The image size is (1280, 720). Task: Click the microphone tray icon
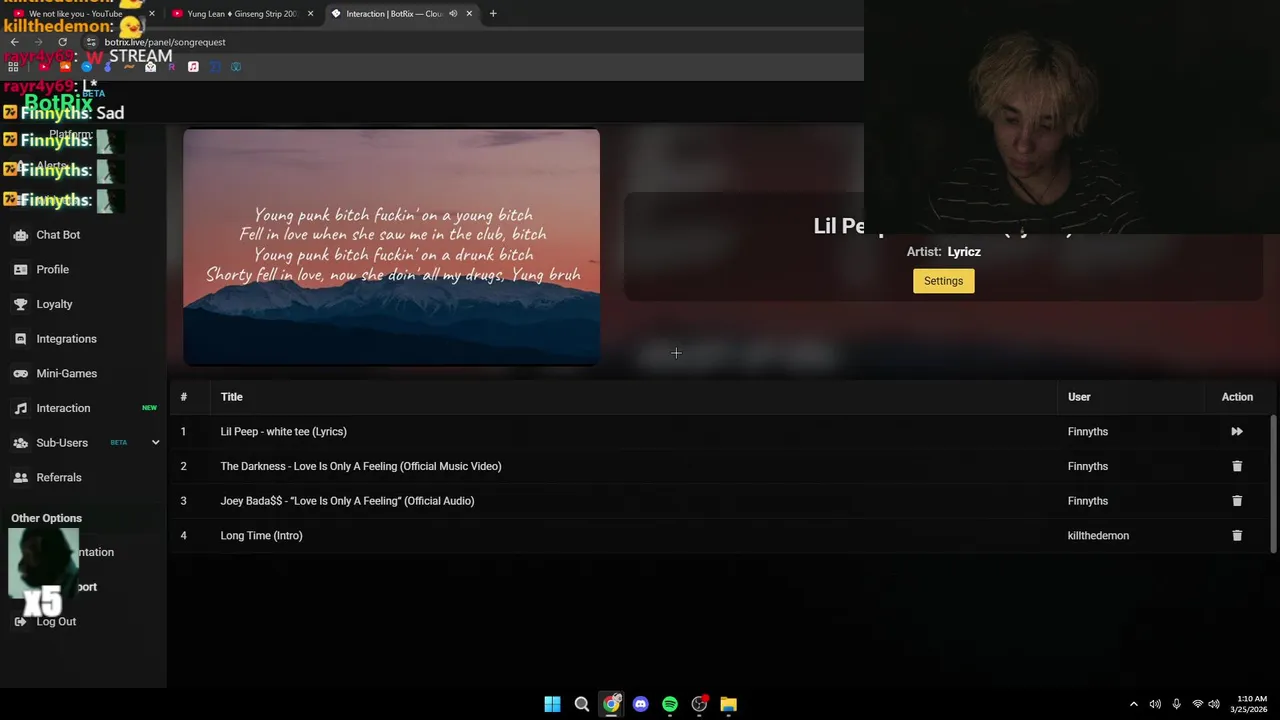click(x=1176, y=704)
